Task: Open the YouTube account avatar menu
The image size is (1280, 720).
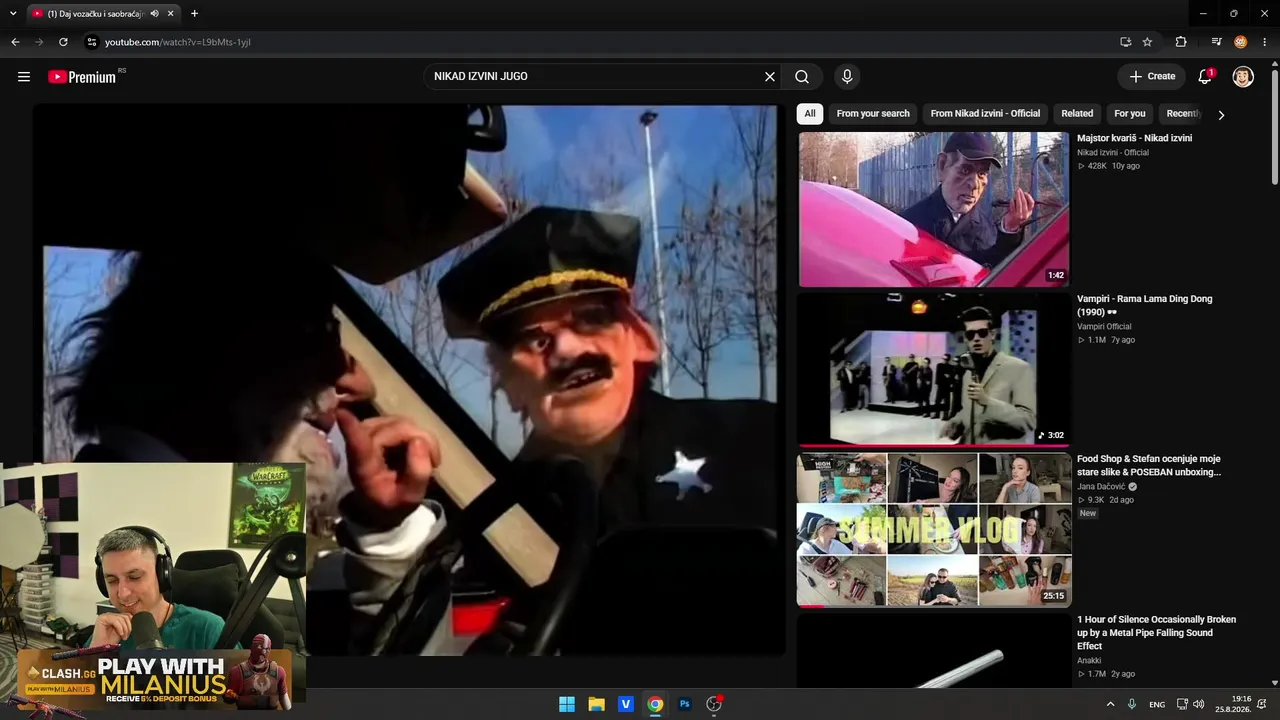Action: (1243, 77)
